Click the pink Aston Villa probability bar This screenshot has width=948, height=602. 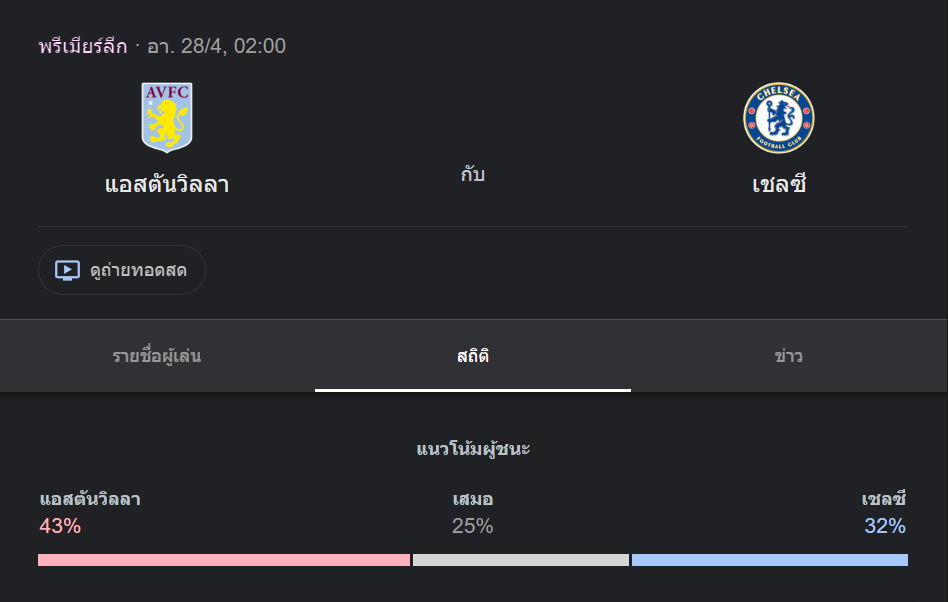click(223, 560)
